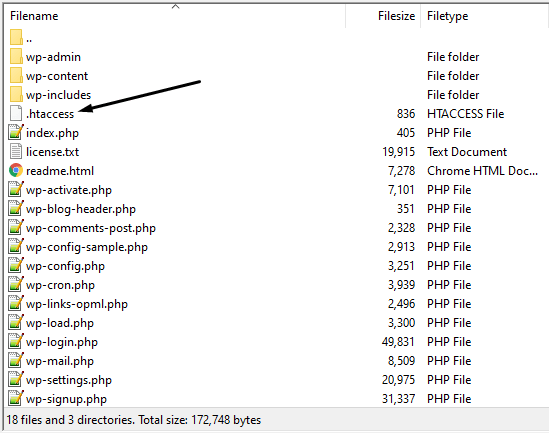The image size is (549, 433).
Task: Click the 20,975 filesize of wp-settings.php
Action: tap(398, 380)
